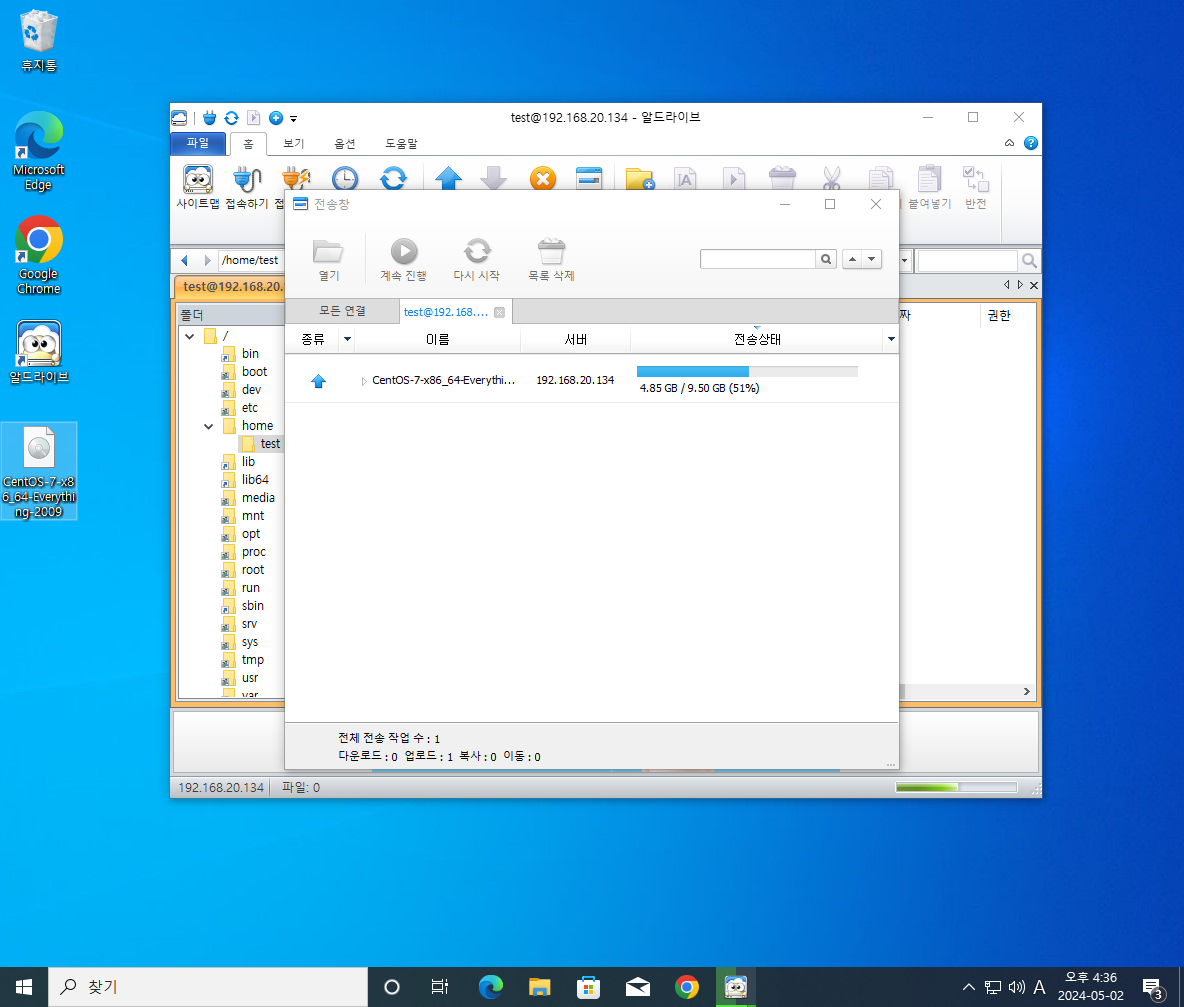Image resolution: width=1184 pixels, height=1007 pixels.
Task: Click the forward arrow beside /home/test path
Action: [207, 260]
